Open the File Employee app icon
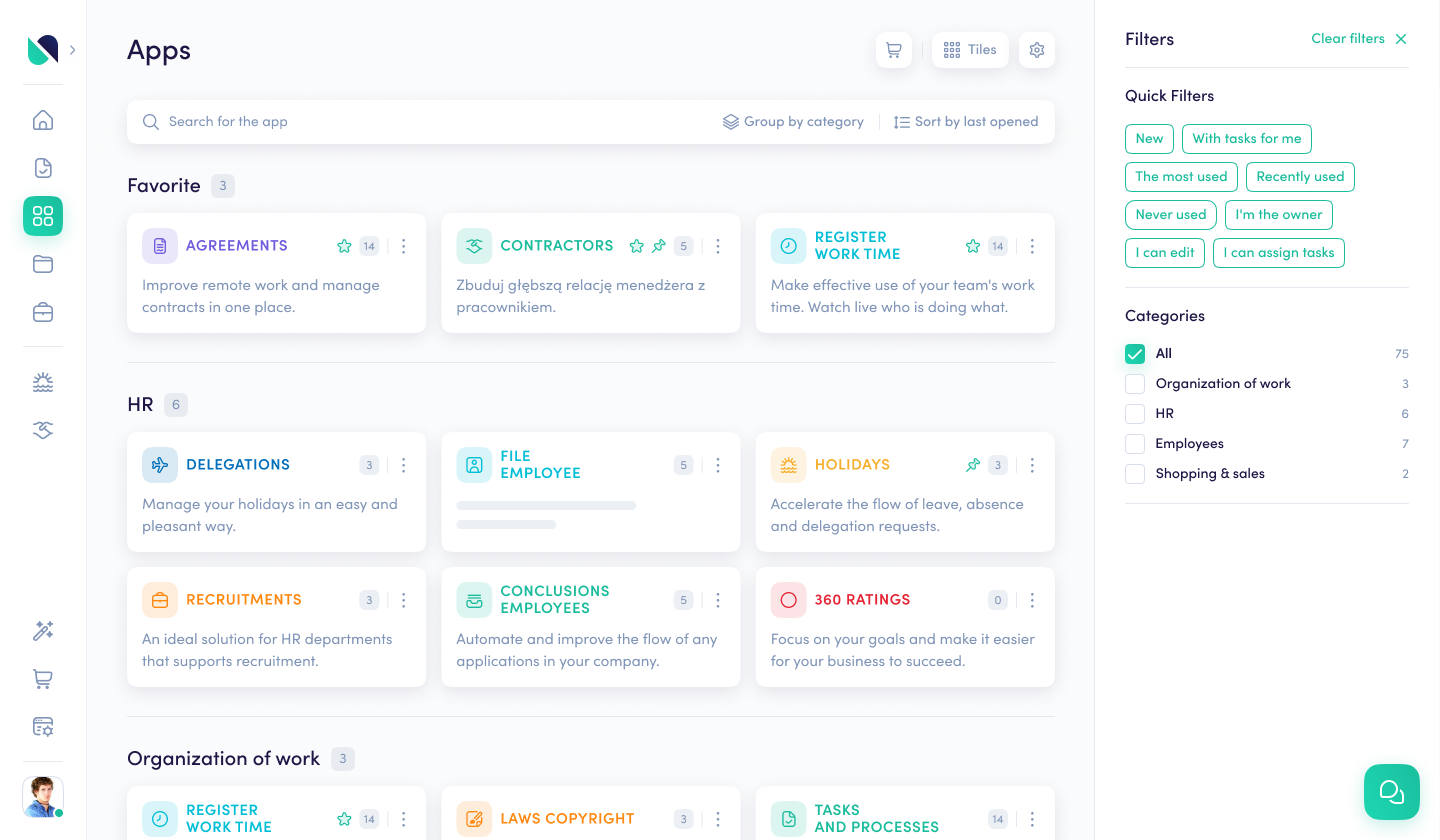The height and width of the screenshot is (840, 1440). (474, 465)
